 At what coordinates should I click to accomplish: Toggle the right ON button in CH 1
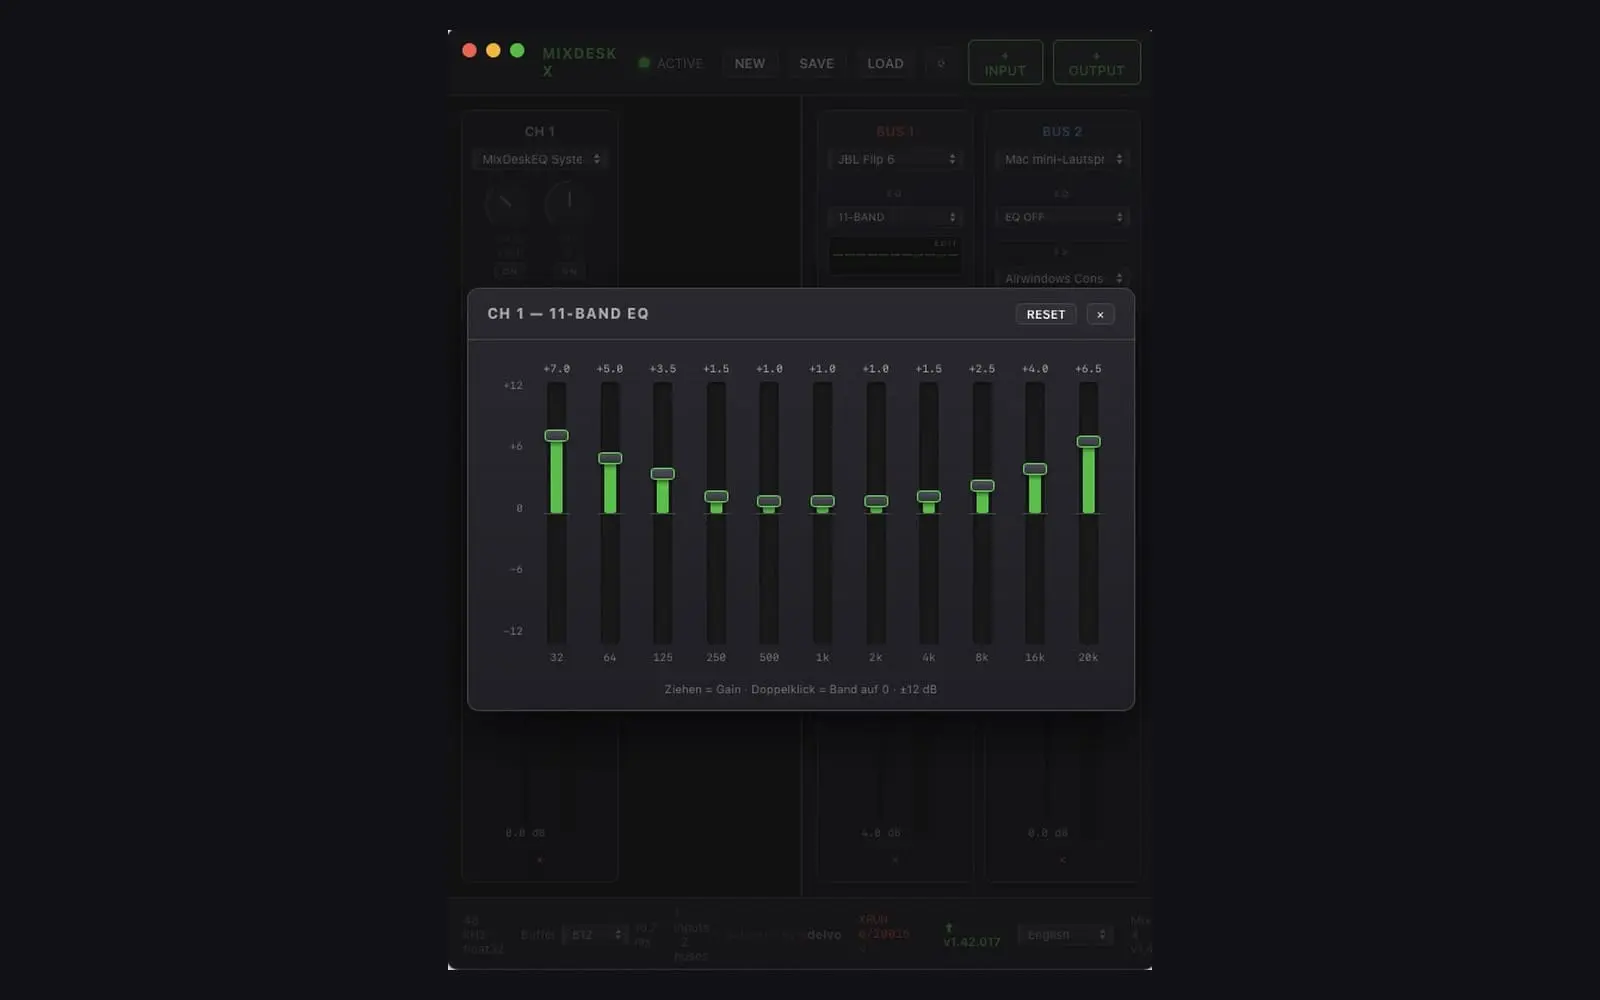tap(569, 271)
